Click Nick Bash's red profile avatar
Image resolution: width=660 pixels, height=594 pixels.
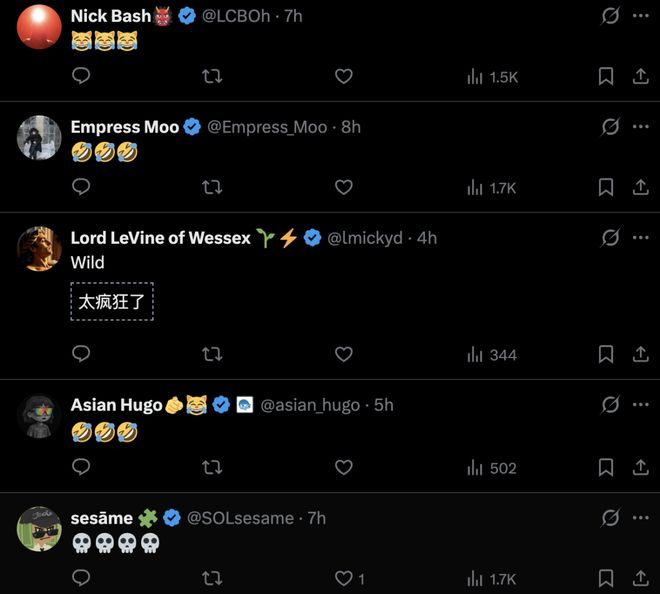pos(39,26)
